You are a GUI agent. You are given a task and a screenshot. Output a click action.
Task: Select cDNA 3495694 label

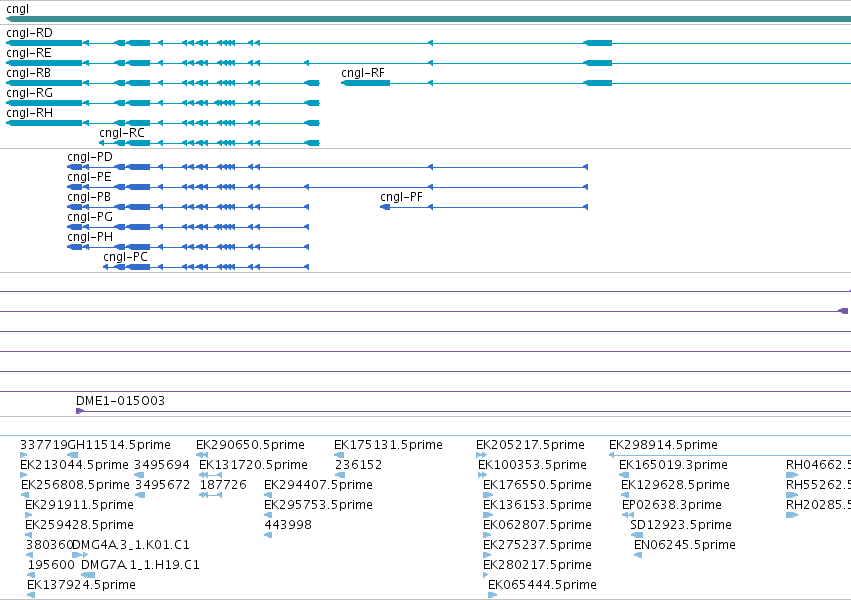(x=162, y=465)
